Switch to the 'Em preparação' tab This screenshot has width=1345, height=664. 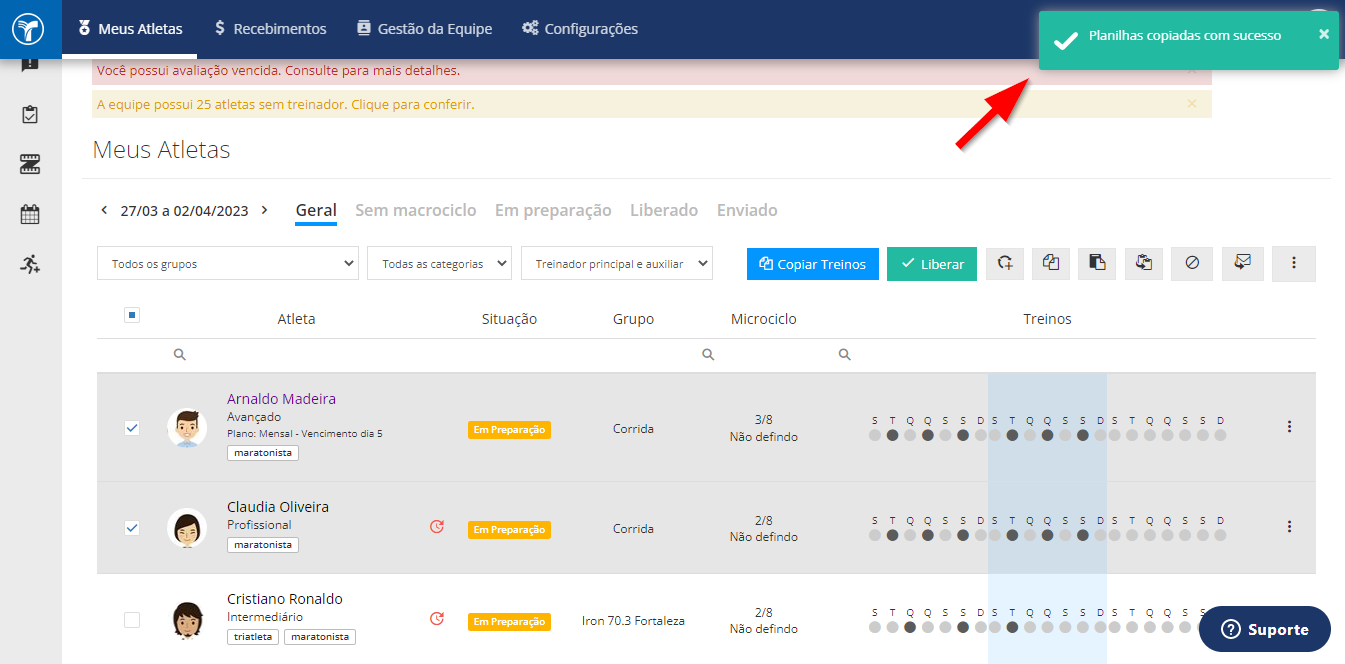coord(553,210)
